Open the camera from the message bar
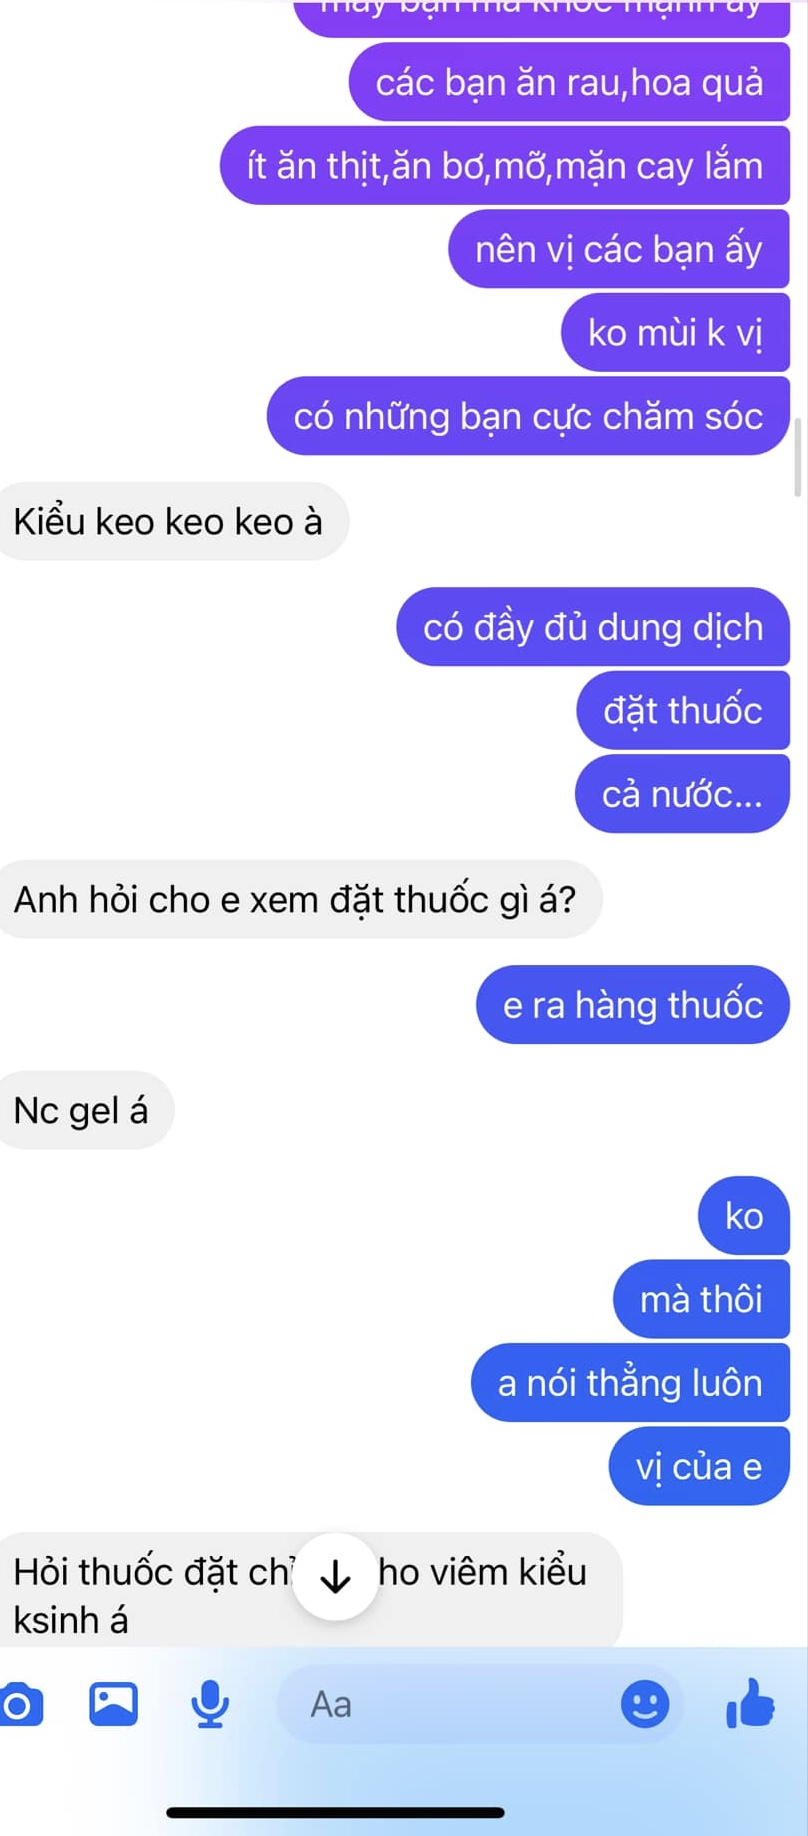 [19, 1704]
